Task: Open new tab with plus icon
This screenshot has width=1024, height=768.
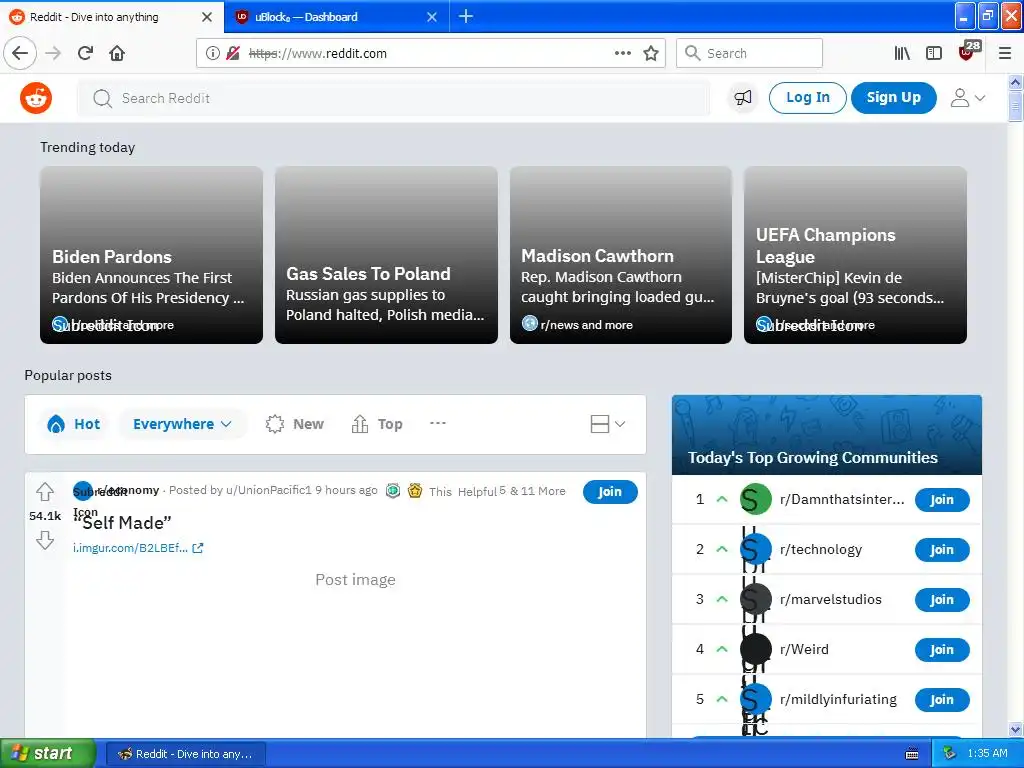Action: pyautogui.click(x=466, y=16)
